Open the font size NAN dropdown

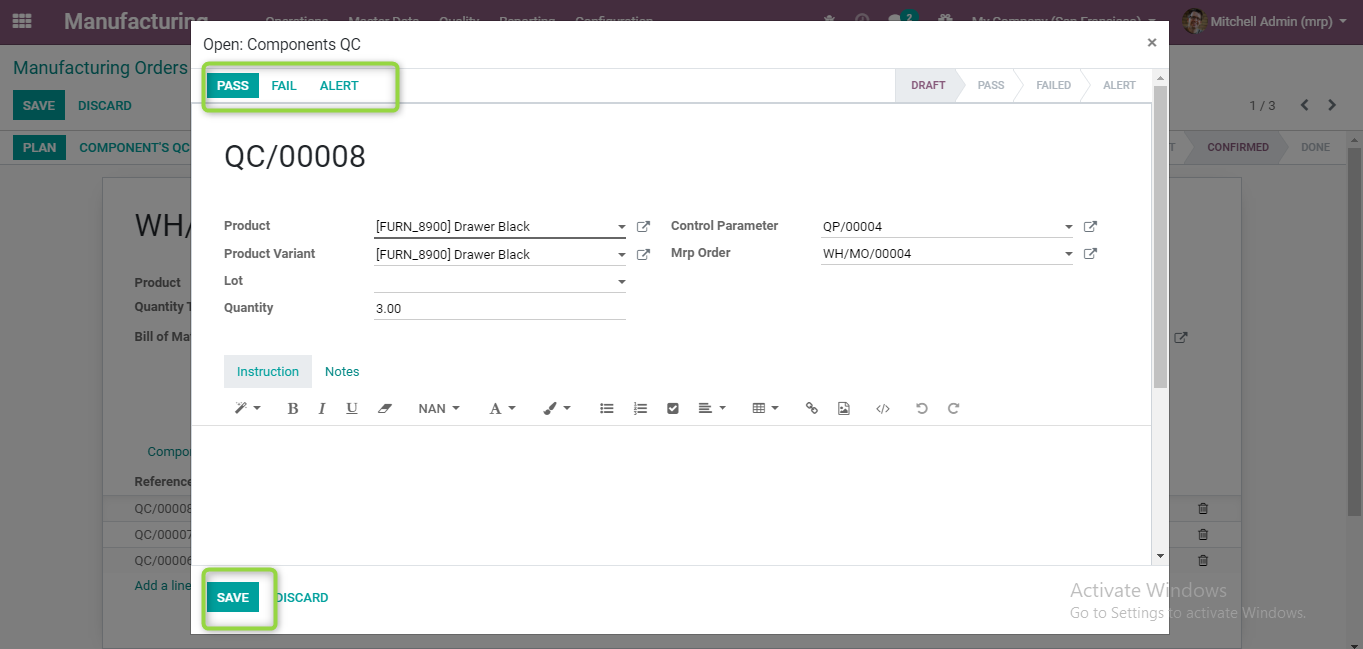pyautogui.click(x=439, y=408)
